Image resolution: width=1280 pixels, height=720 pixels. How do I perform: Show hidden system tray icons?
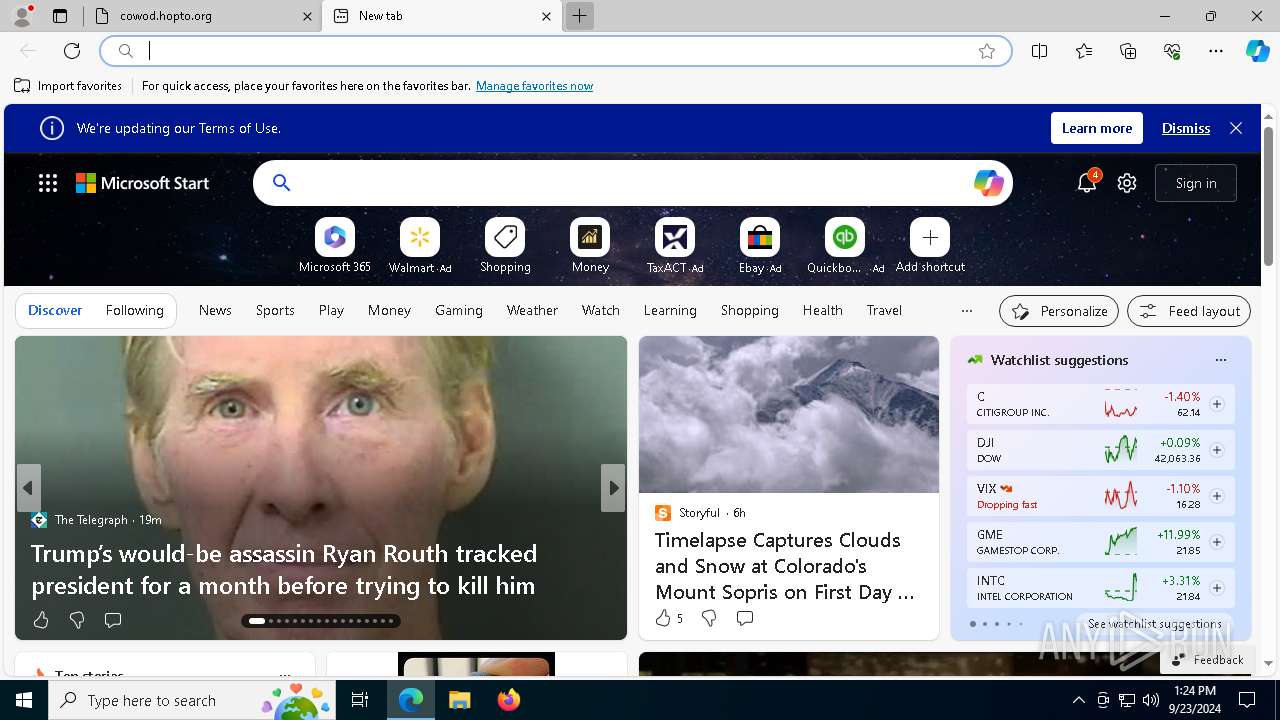[x=1078, y=700]
